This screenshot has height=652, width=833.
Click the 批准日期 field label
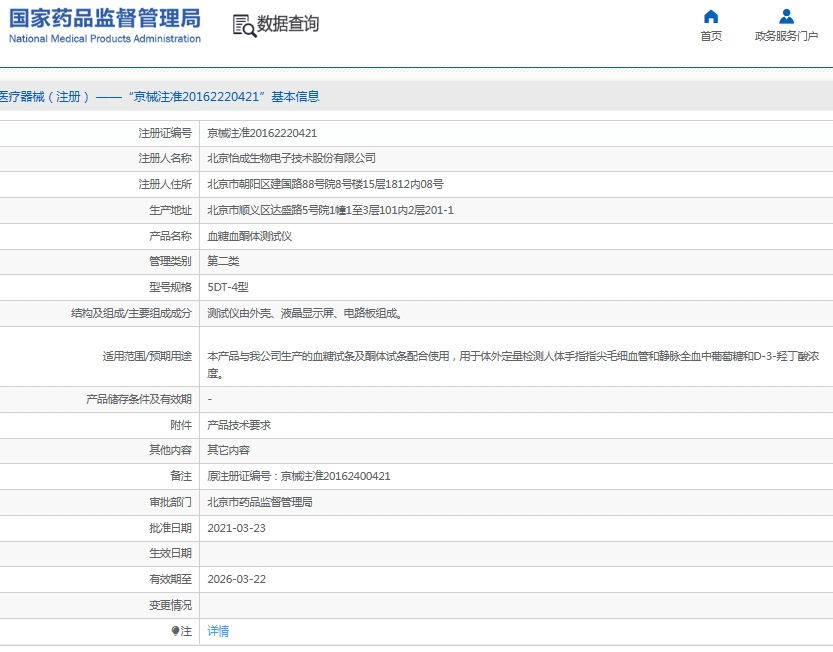click(171, 528)
